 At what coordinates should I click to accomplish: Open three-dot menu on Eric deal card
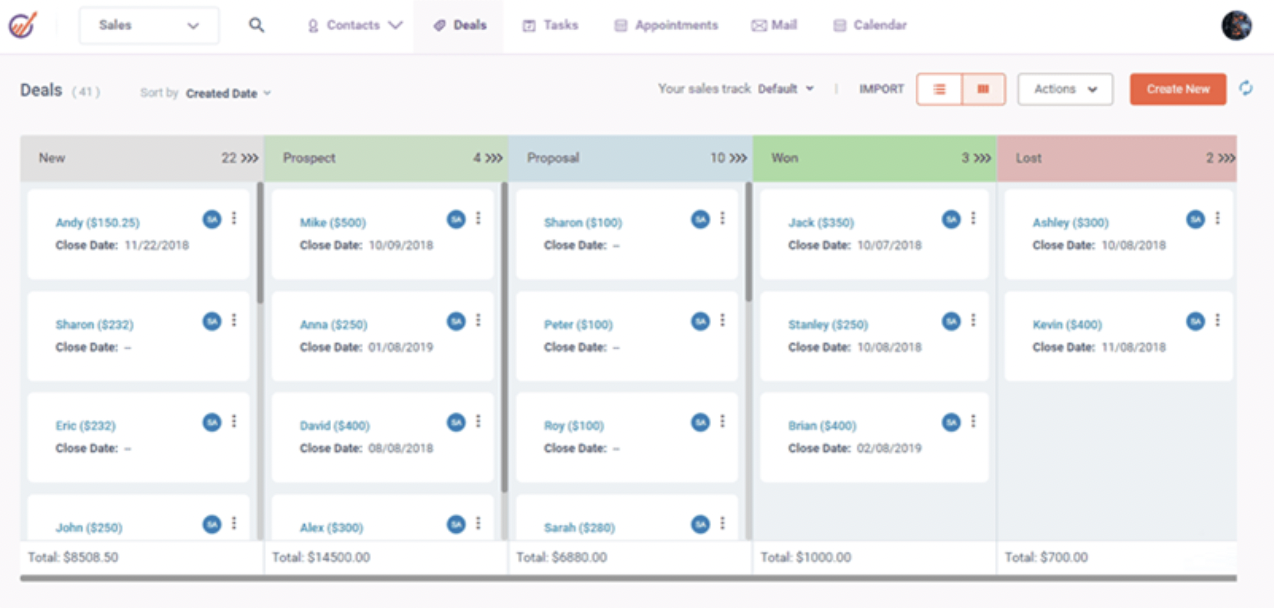click(x=234, y=421)
